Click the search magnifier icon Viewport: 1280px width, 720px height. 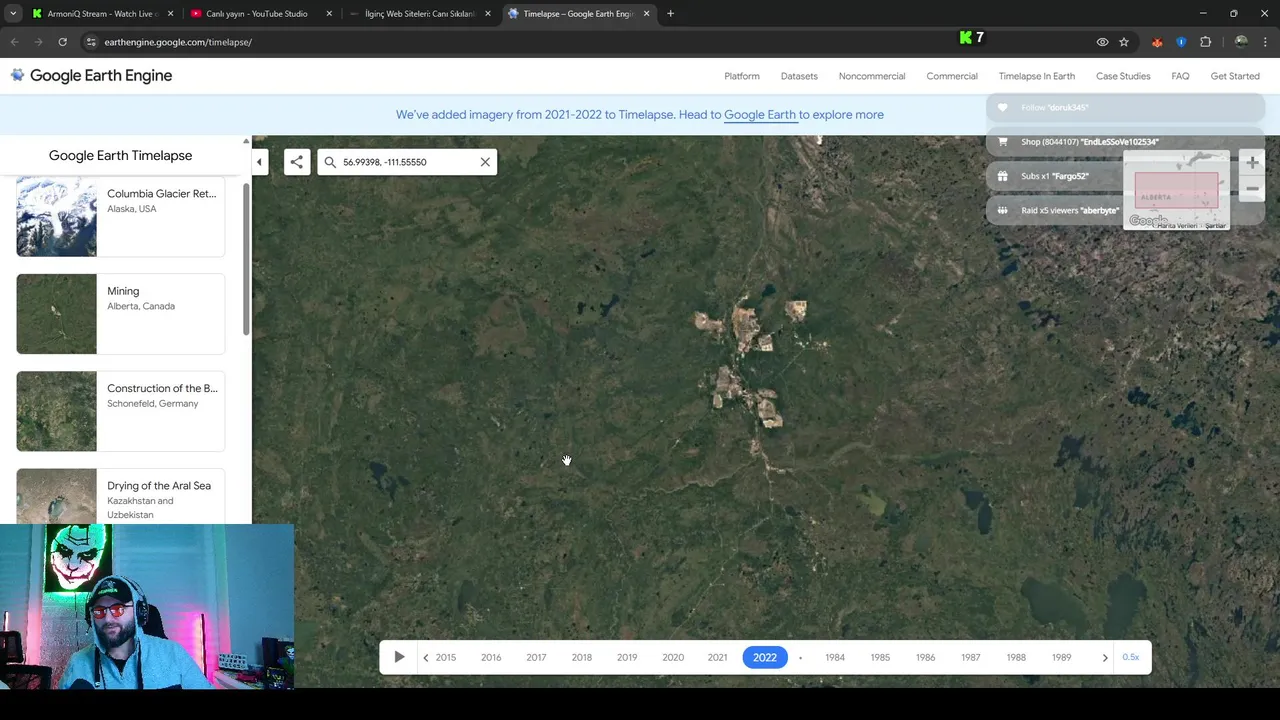click(x=330, y=162)
